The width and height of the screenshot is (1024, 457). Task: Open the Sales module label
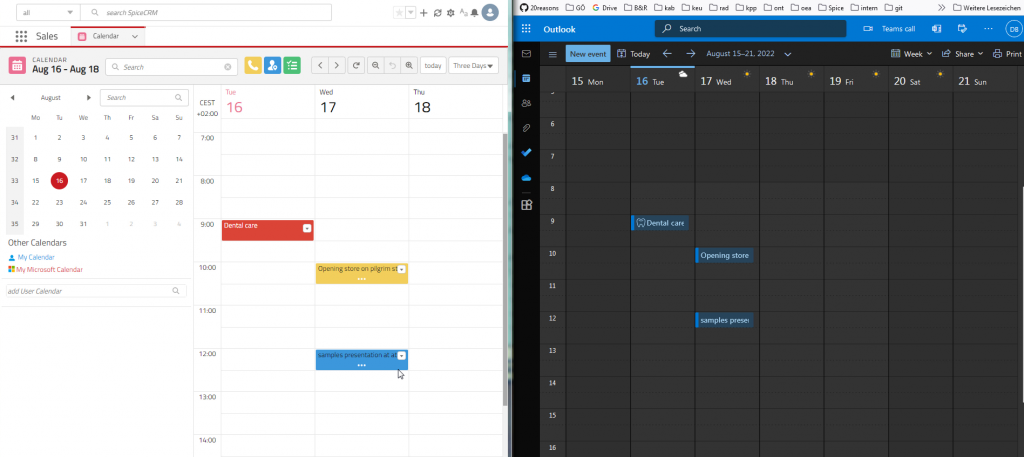pos(47,37)
